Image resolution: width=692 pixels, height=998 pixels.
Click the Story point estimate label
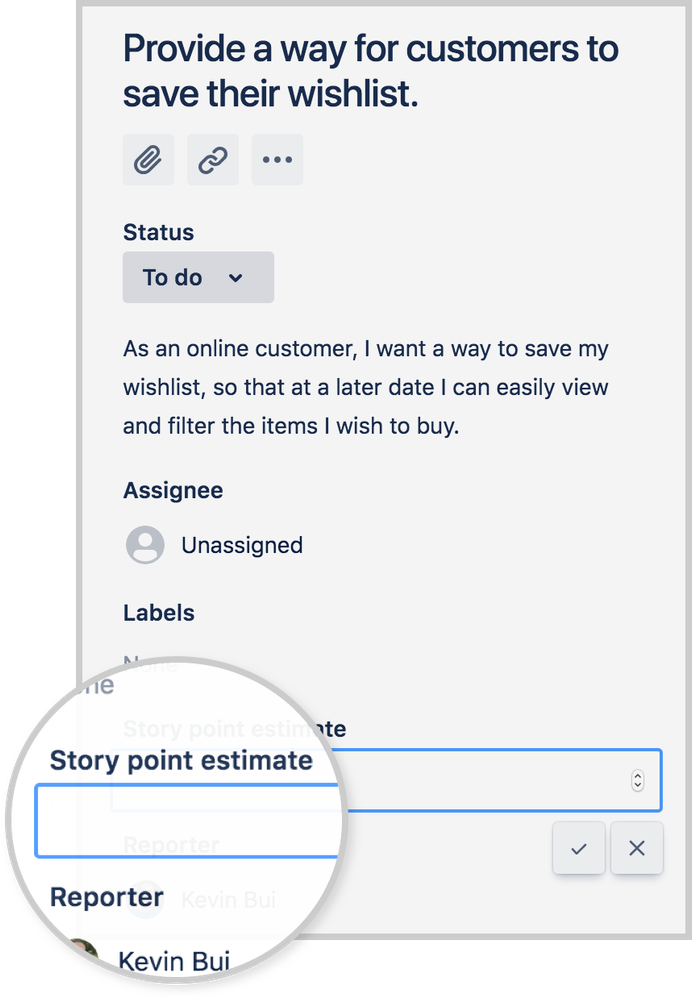click(182, 760)
